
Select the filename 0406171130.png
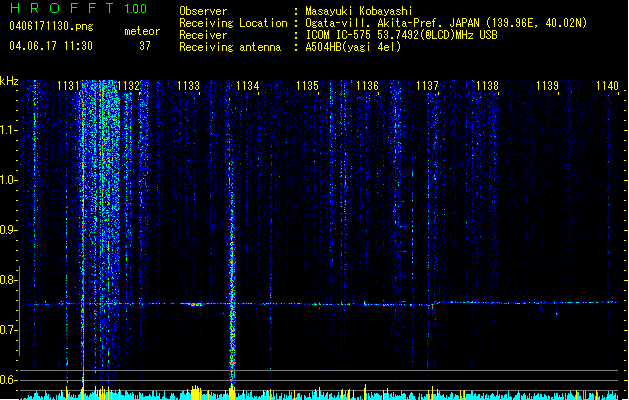pos(51,27)
